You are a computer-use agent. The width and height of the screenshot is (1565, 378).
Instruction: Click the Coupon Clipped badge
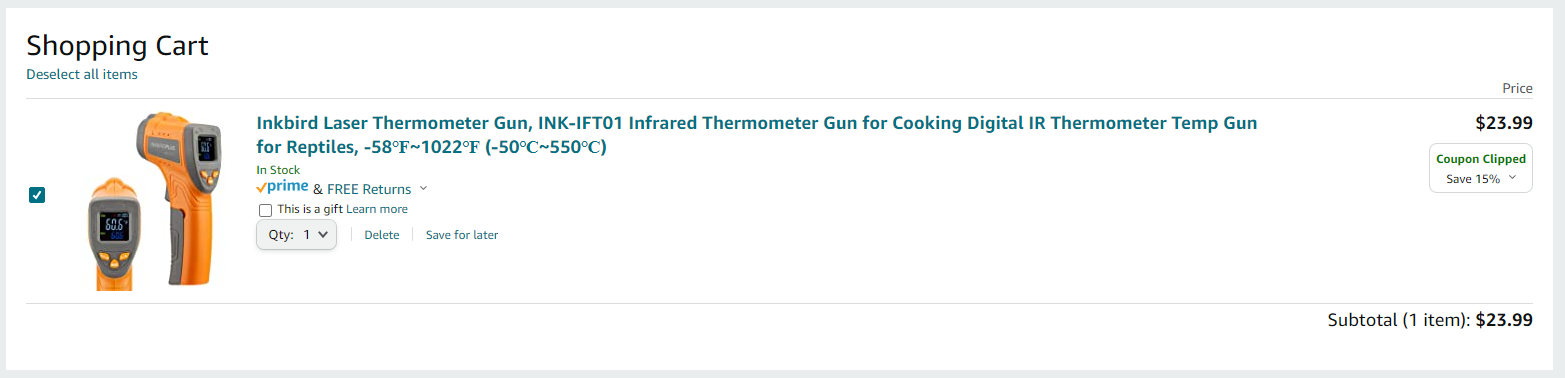pos(1481,159)
